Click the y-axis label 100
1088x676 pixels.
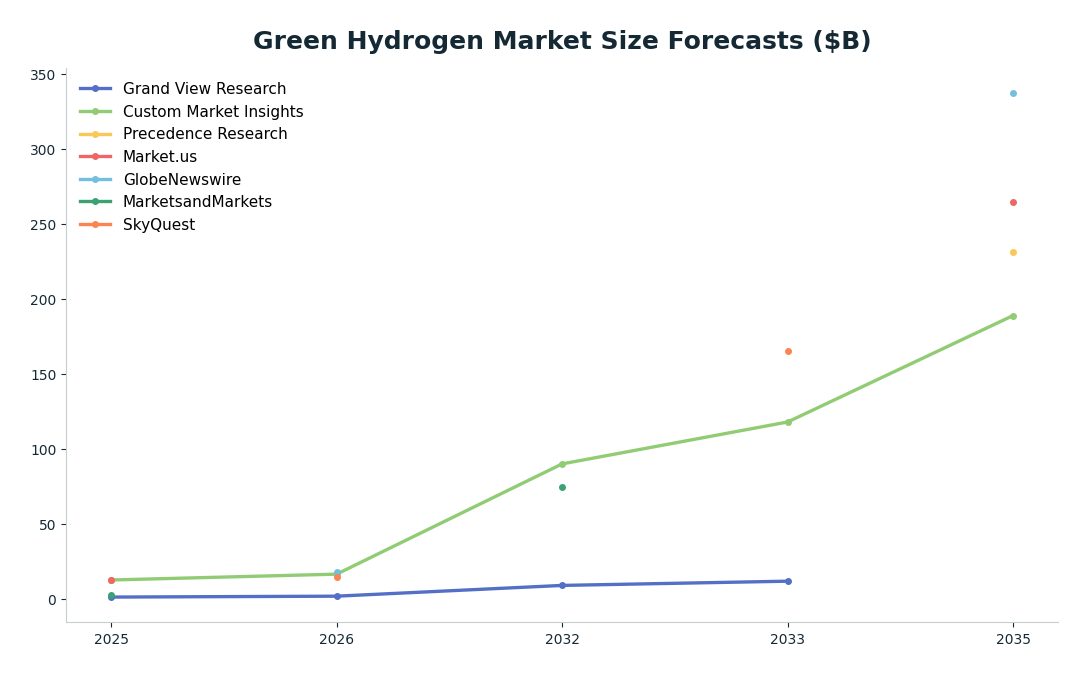[43, 450]
